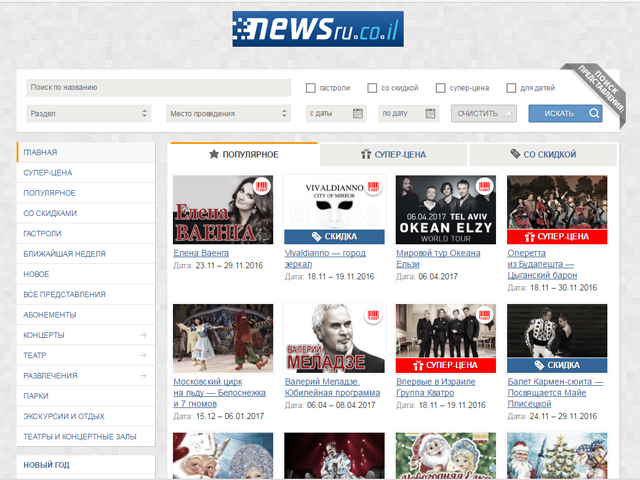This screenshot has height=480, width=640.
Task: Enable the 'гастроли' checkbox
Action: (x=311, y=88)
